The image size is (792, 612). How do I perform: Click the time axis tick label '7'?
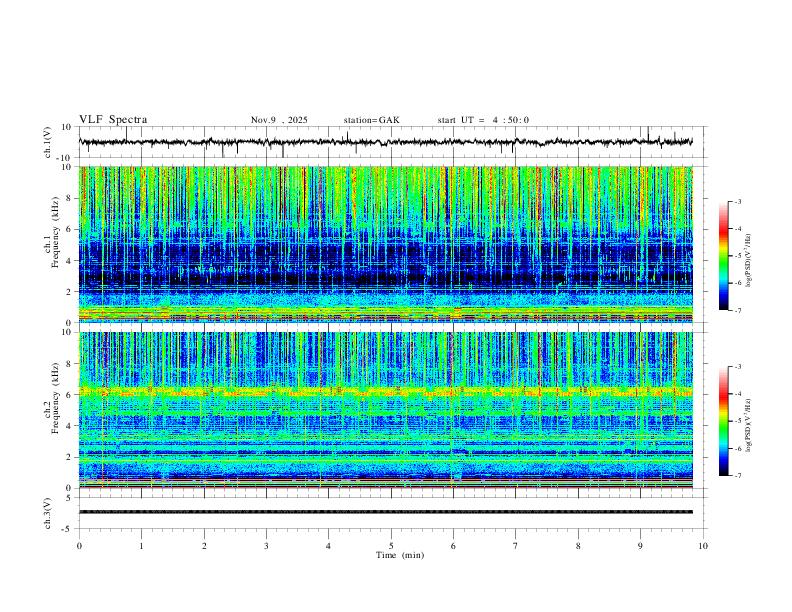pyautogui.click(x=516, y=546)
